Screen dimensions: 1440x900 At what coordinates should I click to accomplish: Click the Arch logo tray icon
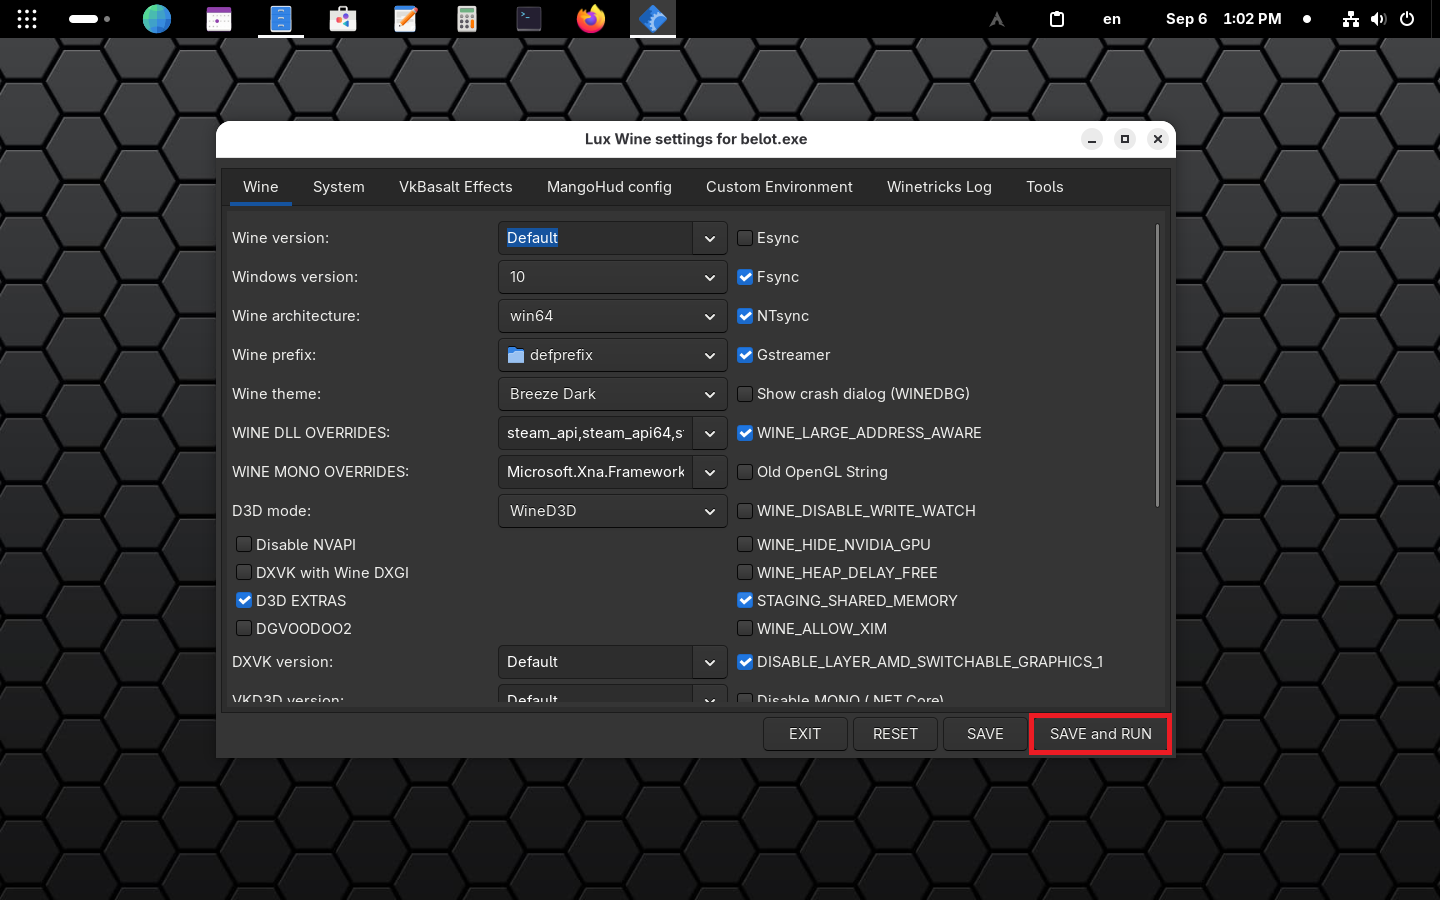pyautogui.click(x=997, y=19)
